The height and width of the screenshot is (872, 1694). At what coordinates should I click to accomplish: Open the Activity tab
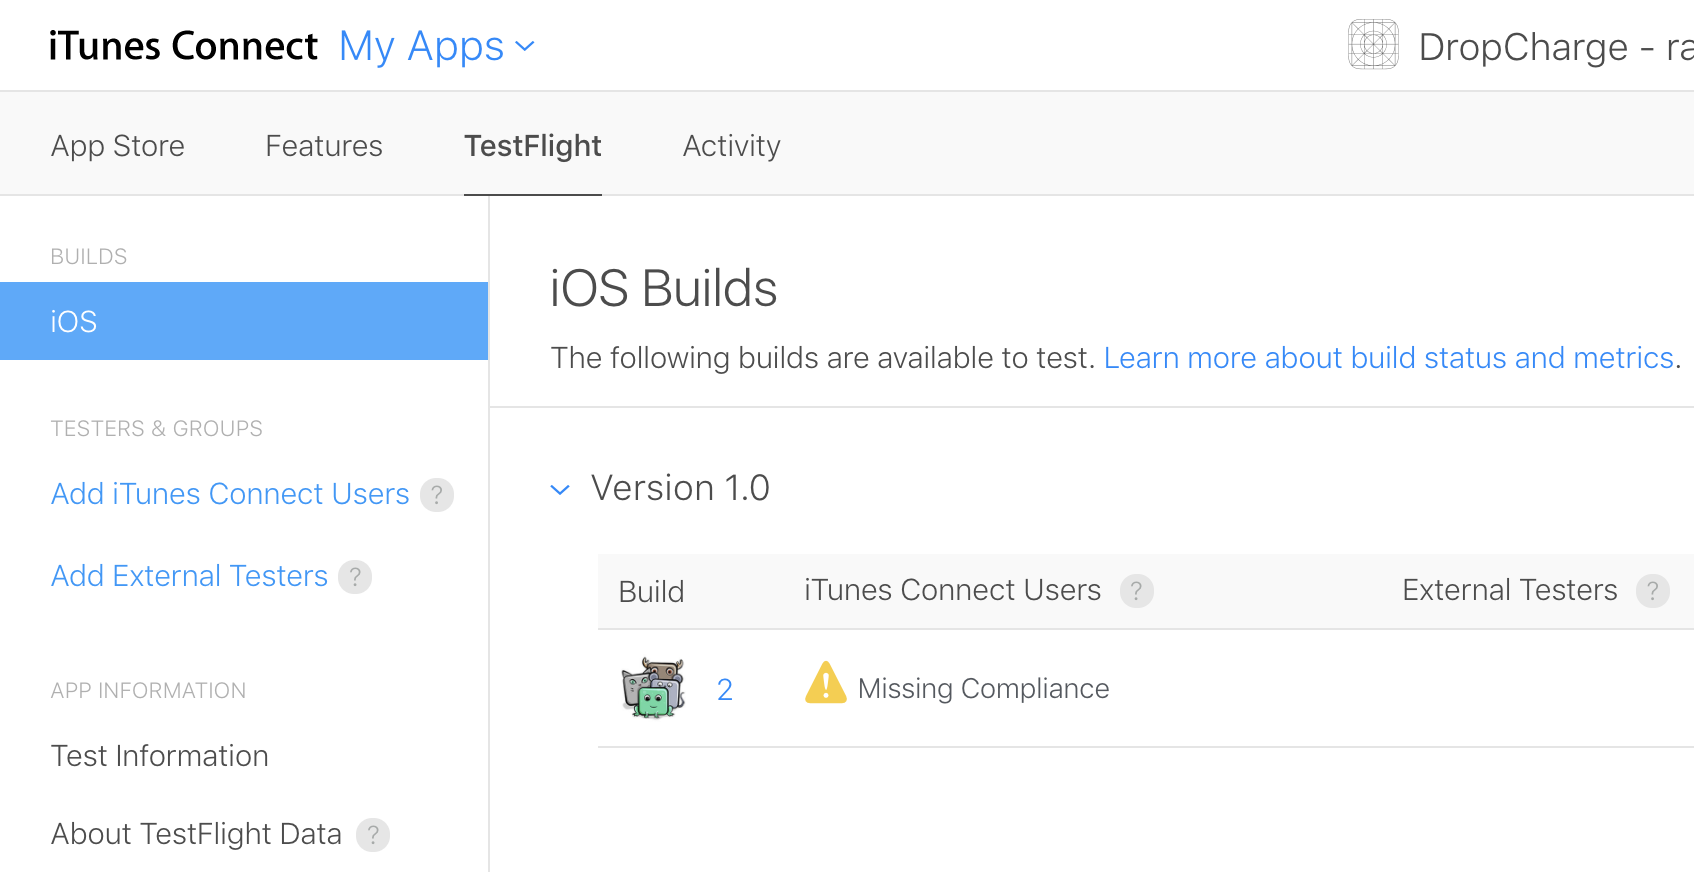(731, 146)
